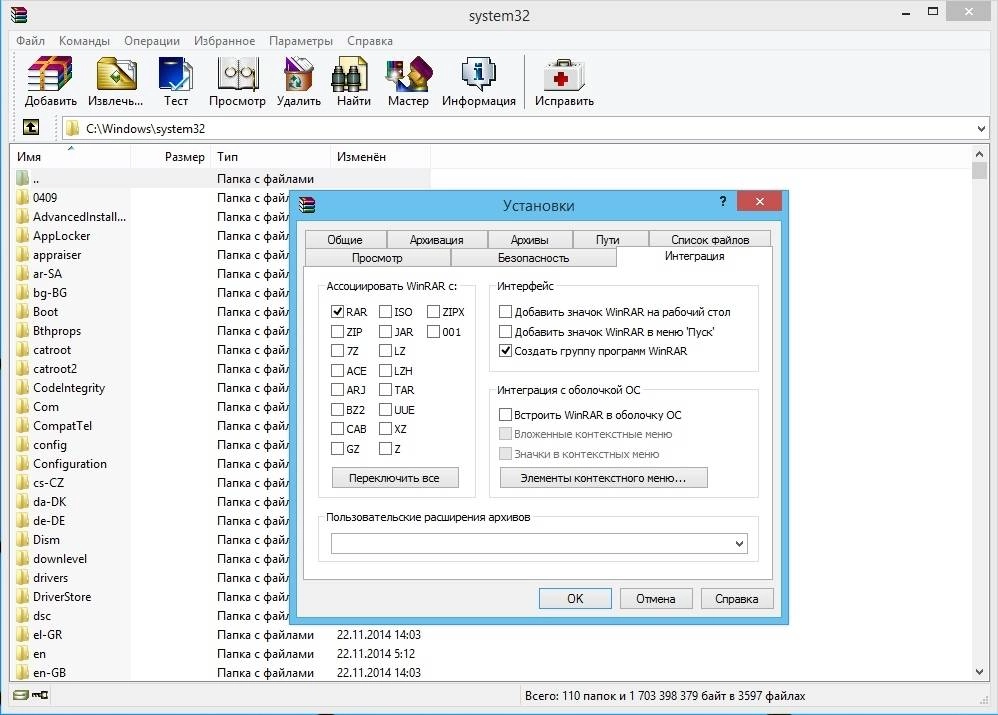This screenshot has width=998, height=715.
Task: Switch to the Пути tab
Action: pos(608,239)
